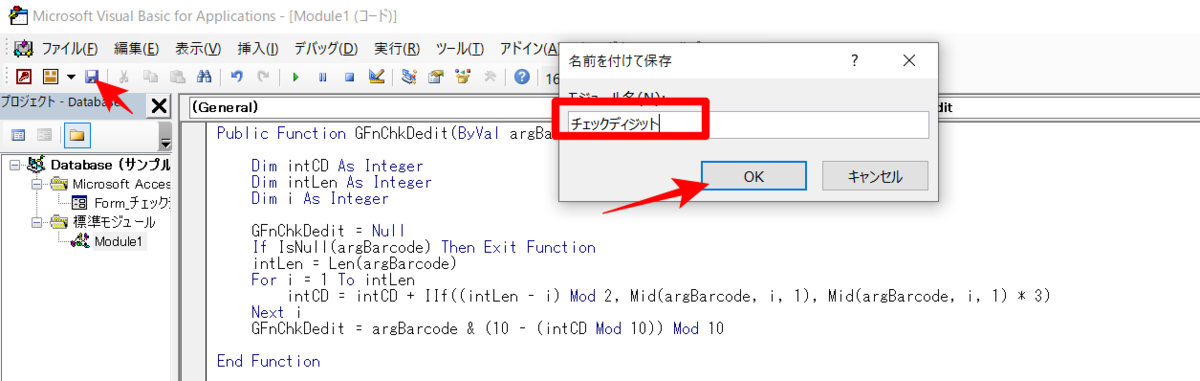Screen dimensions: 1200x381
Task: Open the ファイル(F) menu
Action: coord(69,48)
